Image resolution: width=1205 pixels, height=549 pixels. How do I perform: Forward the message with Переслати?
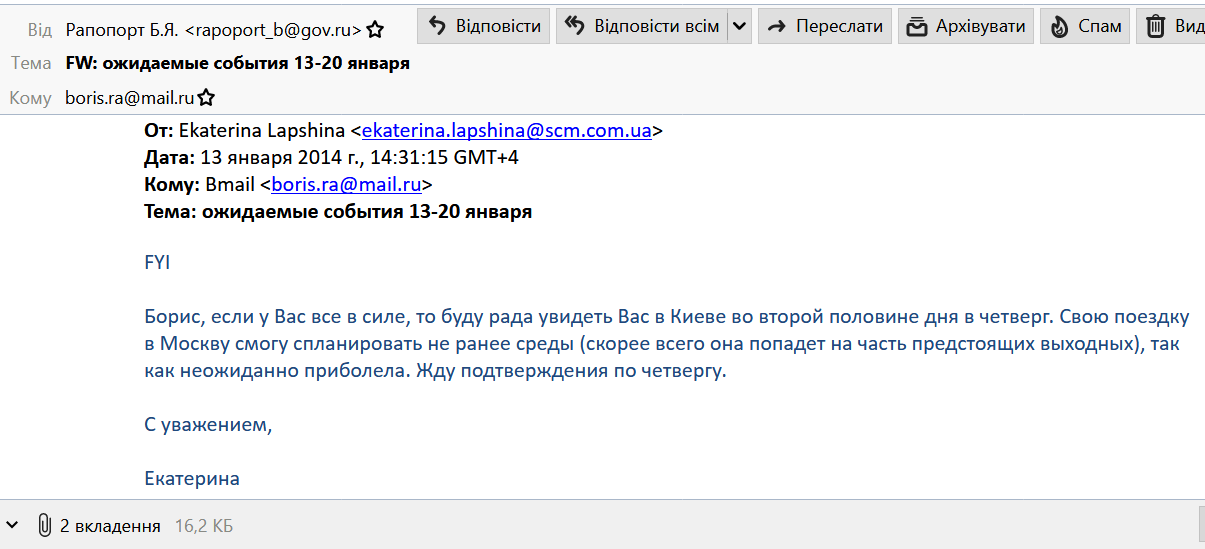click(x=824, y=27)
